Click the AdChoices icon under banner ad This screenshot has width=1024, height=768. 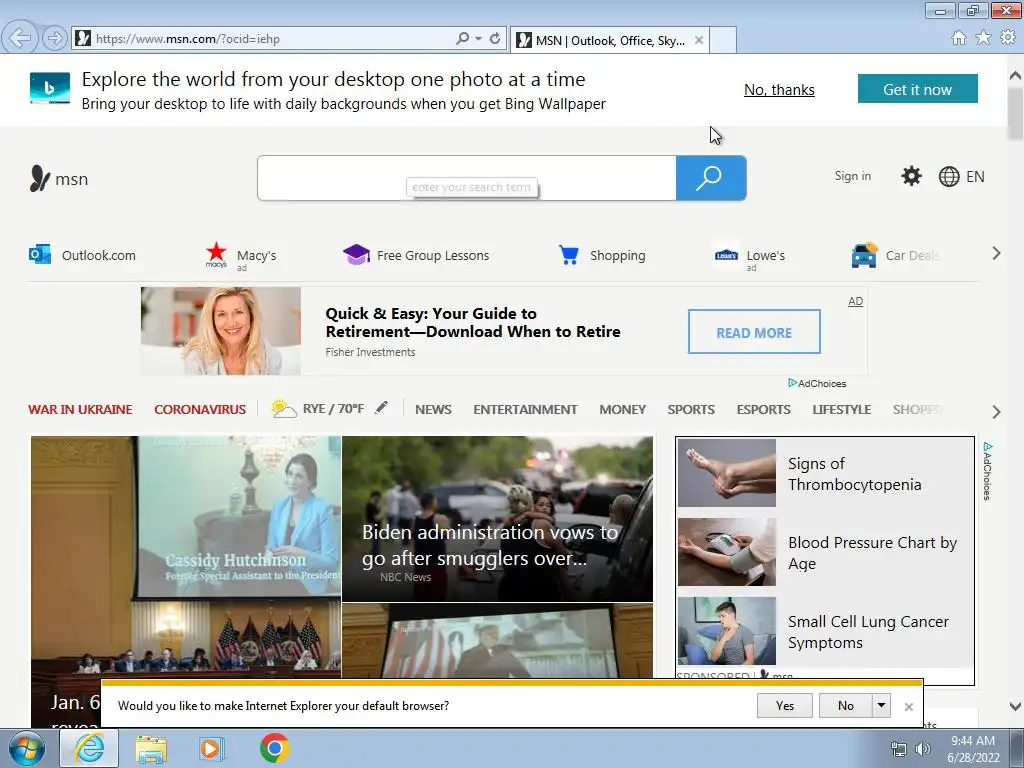(x=793, y=383)
